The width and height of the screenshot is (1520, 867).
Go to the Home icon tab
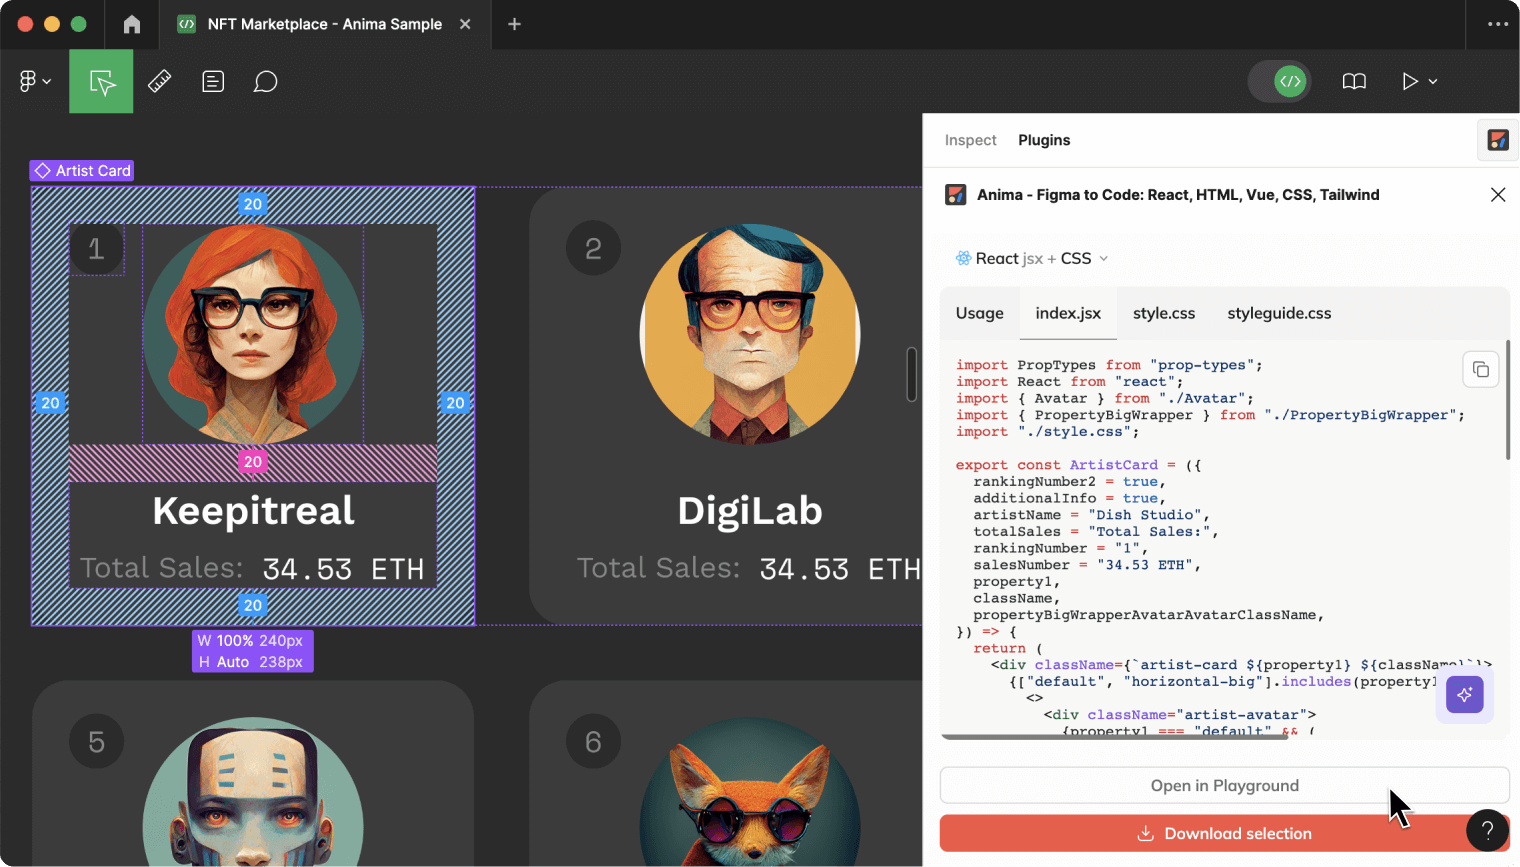[x=132, y=24]
